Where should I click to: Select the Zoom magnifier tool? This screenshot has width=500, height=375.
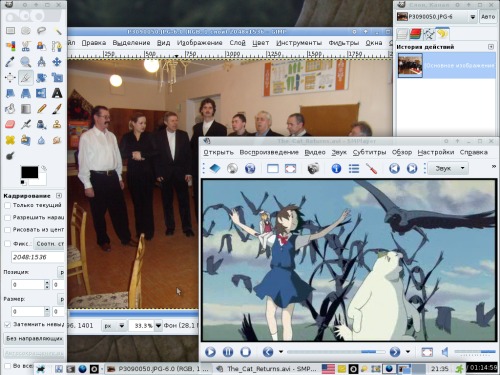click(26, 62)
